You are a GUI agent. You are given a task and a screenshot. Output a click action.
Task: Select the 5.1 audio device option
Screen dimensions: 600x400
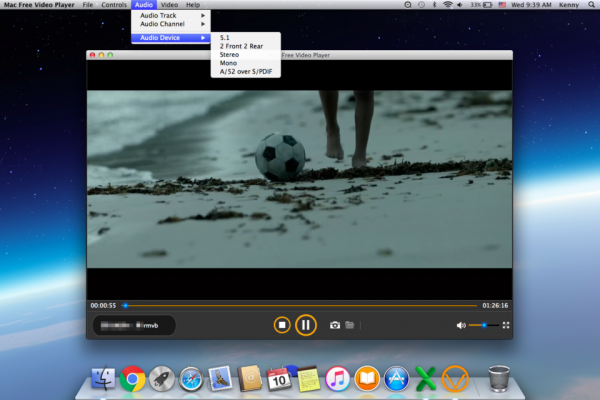pos(246,38)
